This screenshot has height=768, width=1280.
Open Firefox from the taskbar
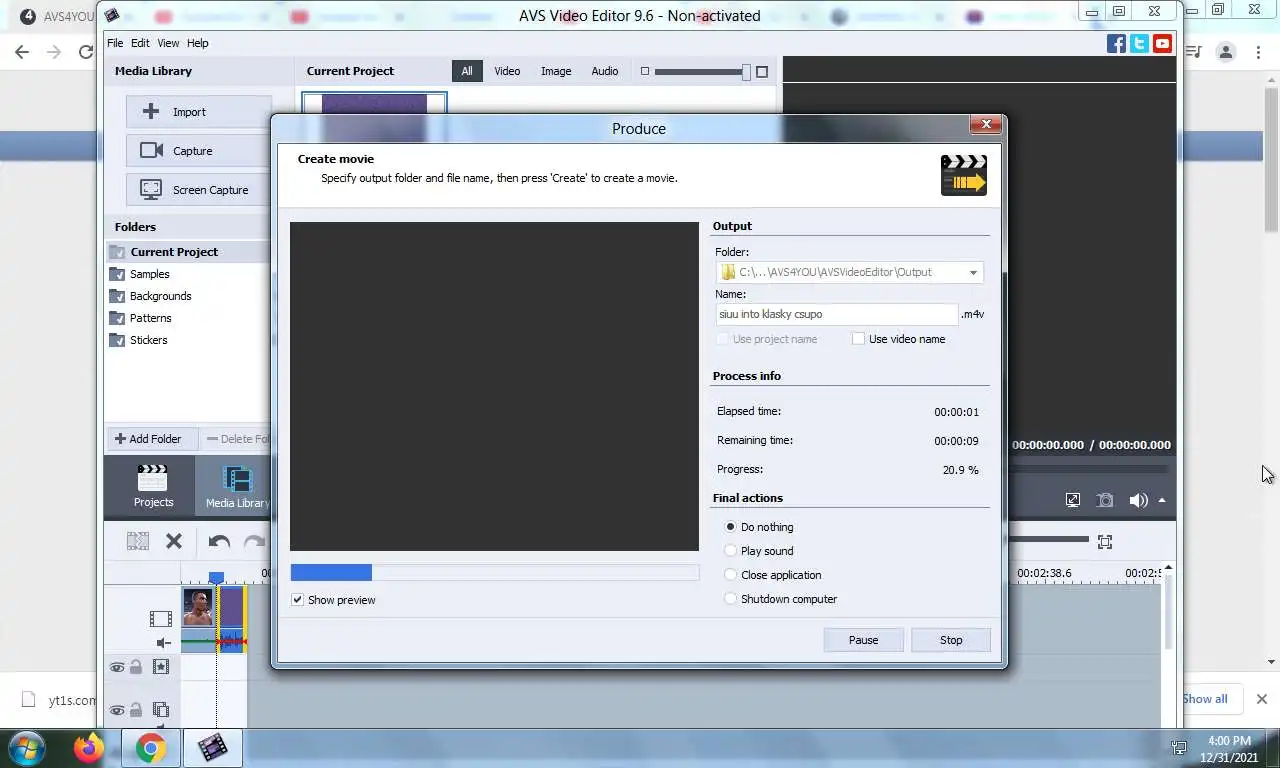click(89, 747)
